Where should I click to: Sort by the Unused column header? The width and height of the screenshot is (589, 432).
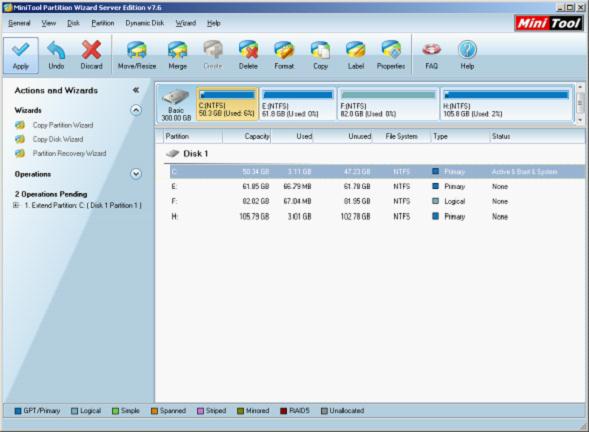(343, 136)
